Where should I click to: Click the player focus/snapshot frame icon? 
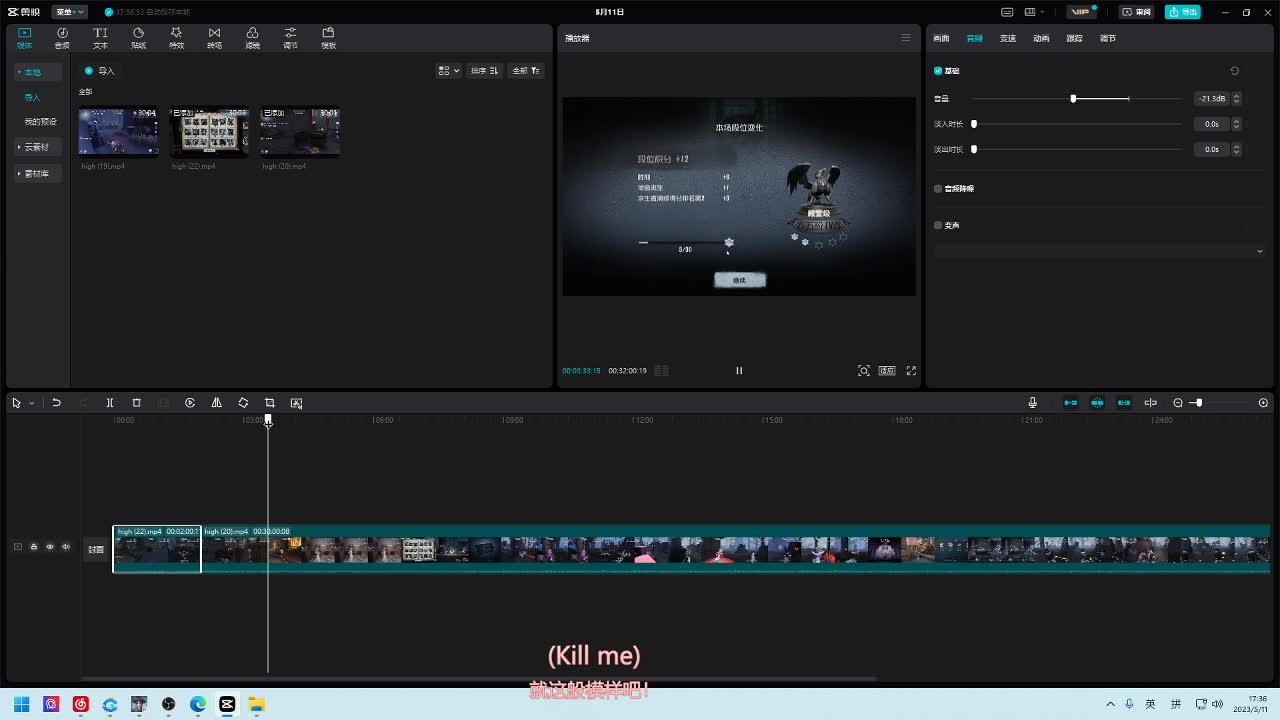(x=864, y=371)
